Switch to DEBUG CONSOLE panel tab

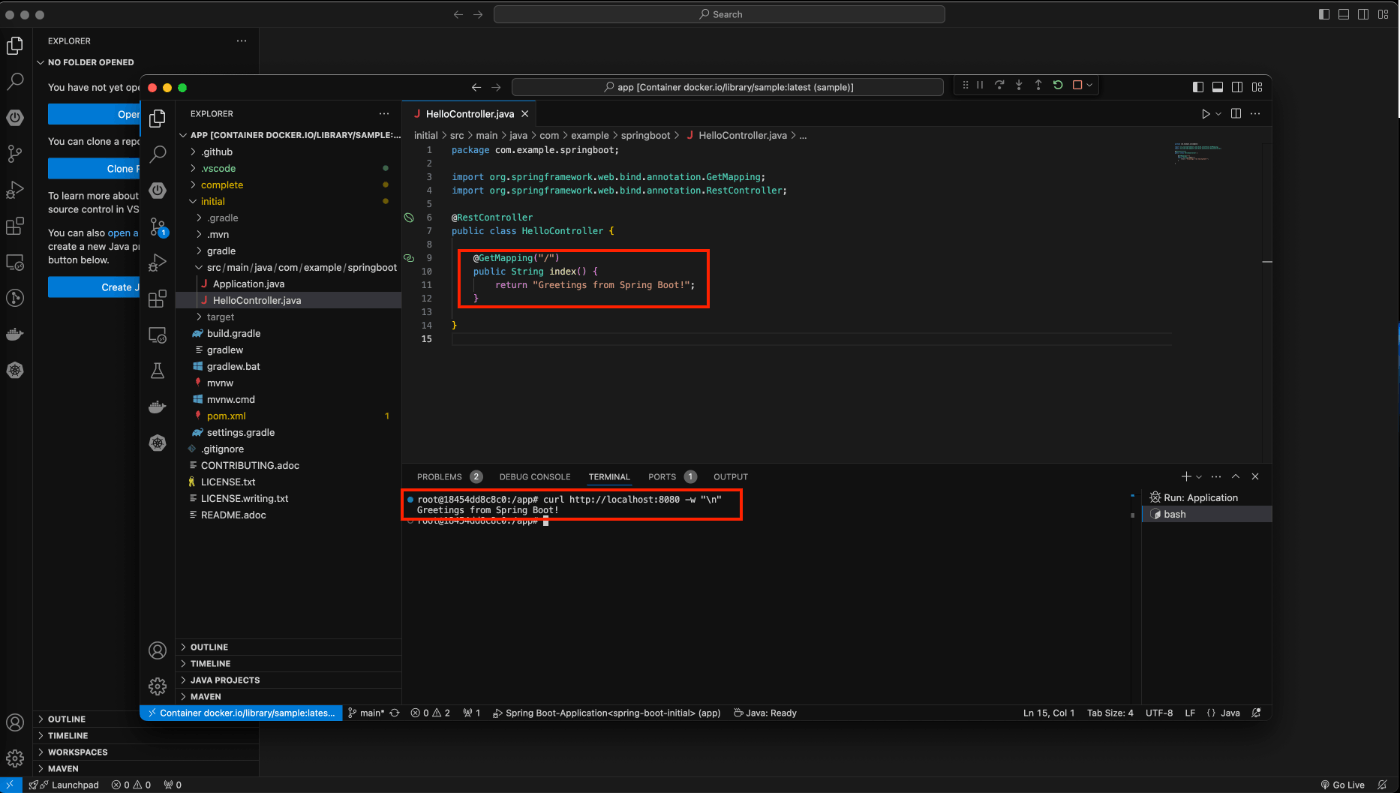click(x=535, y=477)
